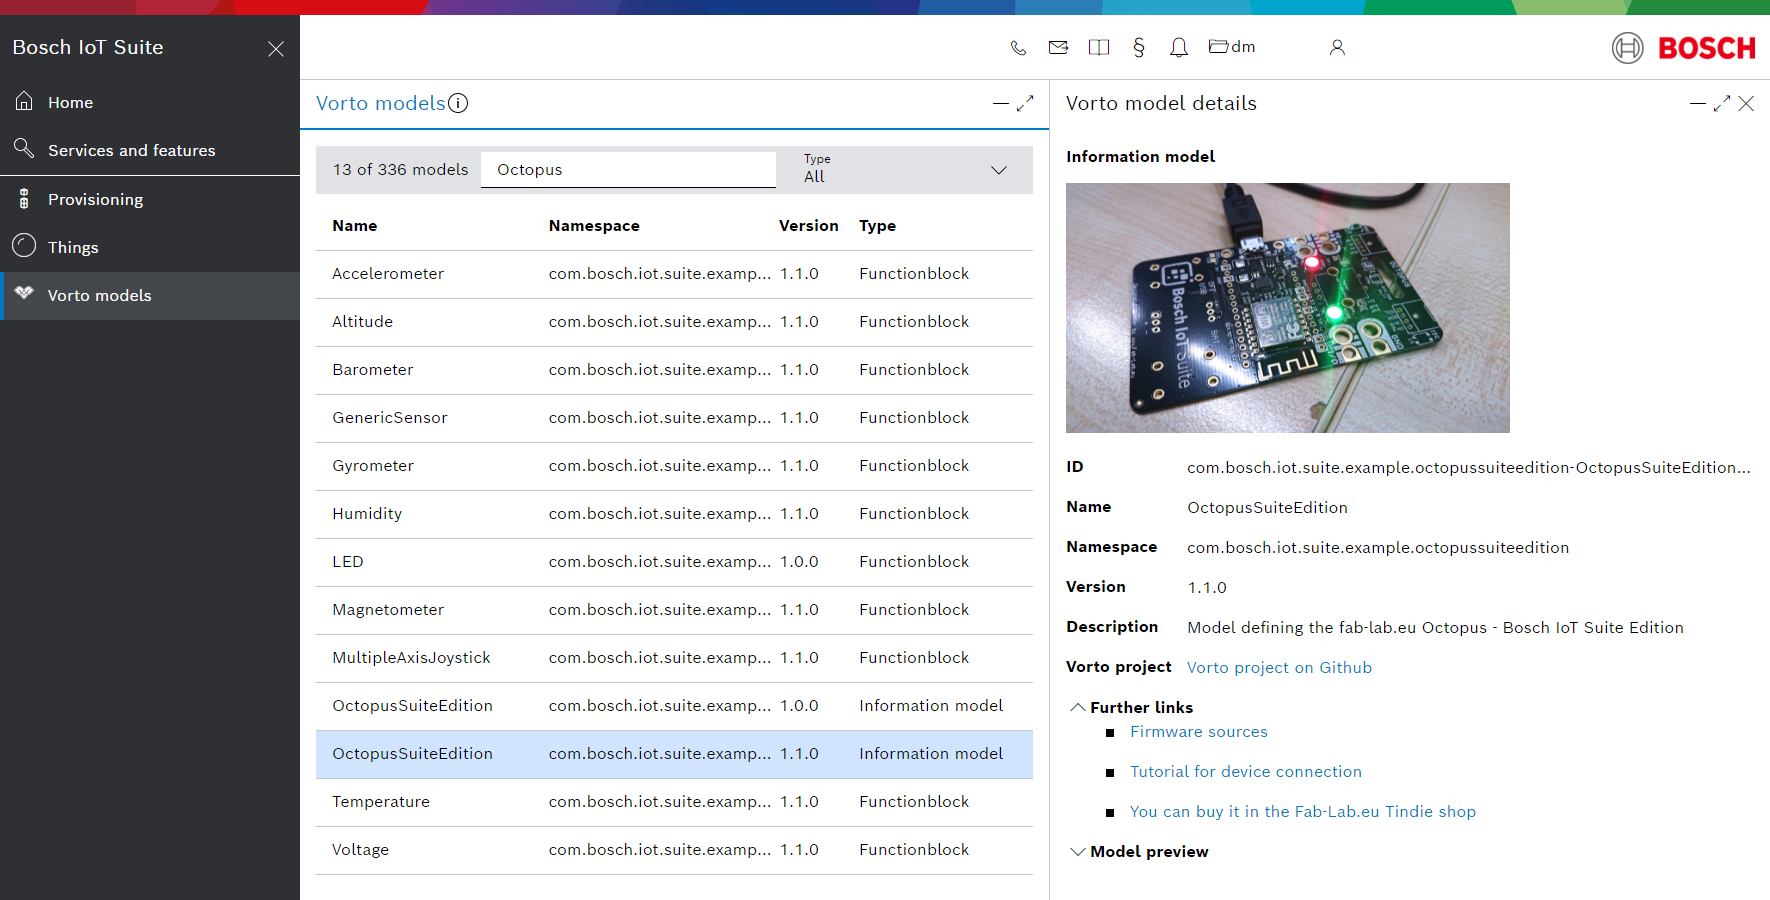This screenshot has width=1770, height=900.
Task: Sort by Type column header
Action: 877,226
